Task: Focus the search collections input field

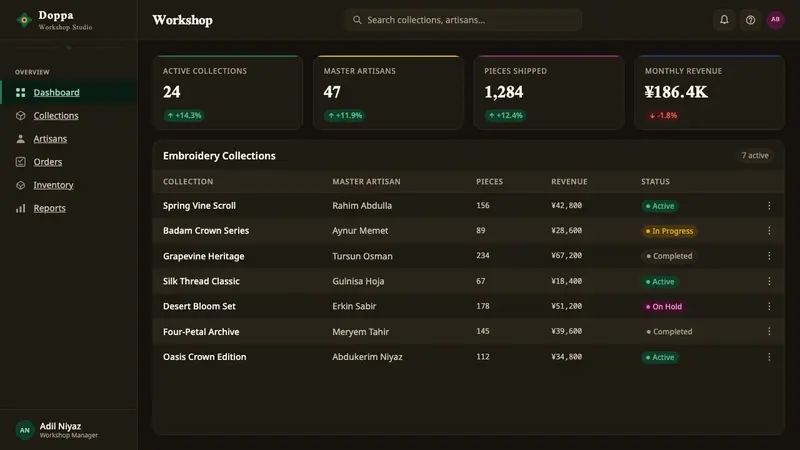Action: 463,20
